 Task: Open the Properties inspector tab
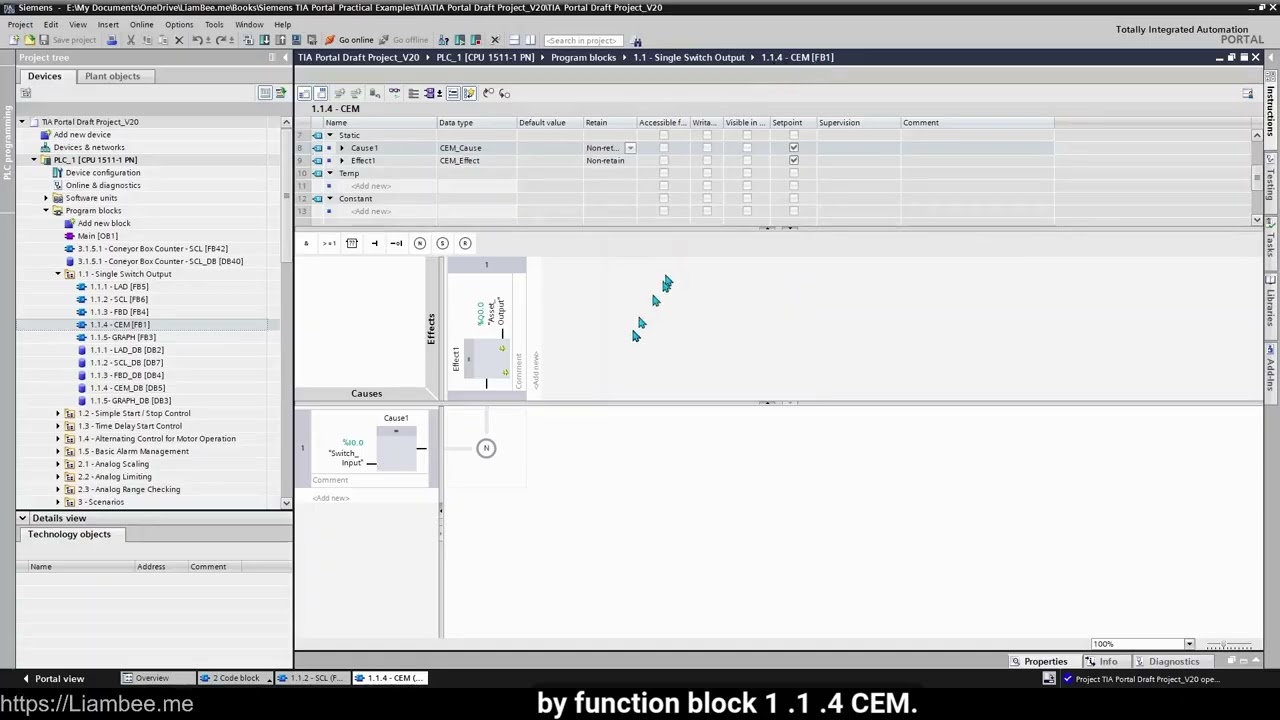1039,661
